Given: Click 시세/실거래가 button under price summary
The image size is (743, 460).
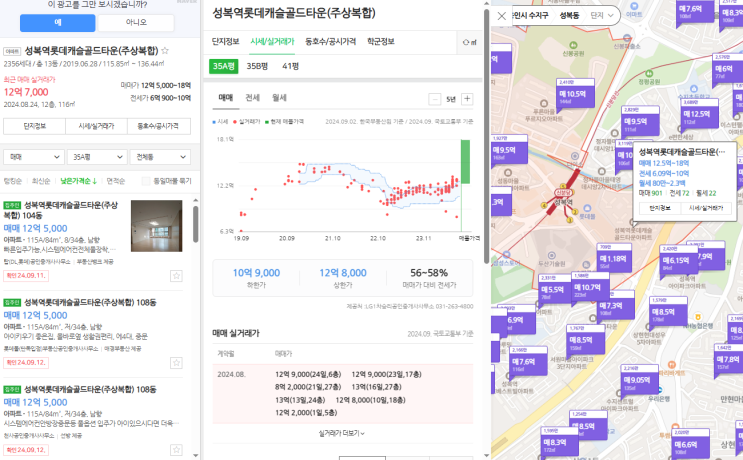Looking at the screenshot, I should [x=97, y=126].
